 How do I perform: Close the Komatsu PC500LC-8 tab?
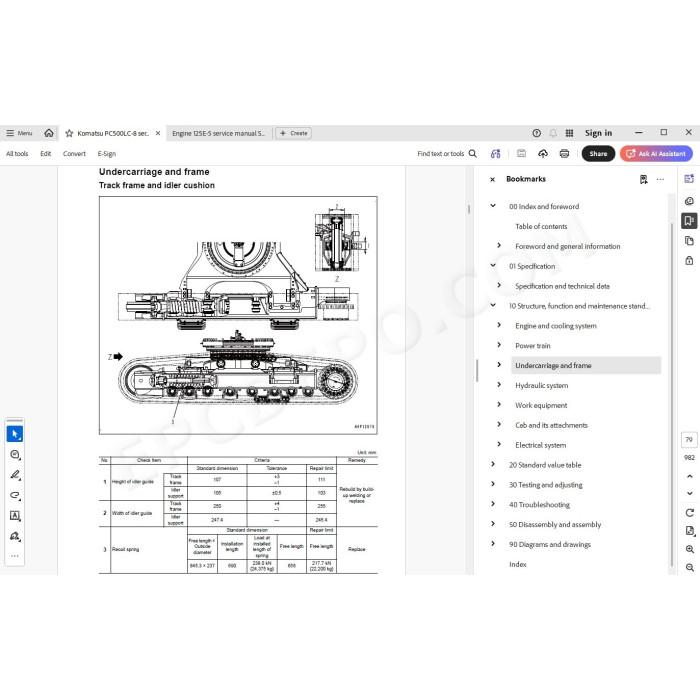pos(158,133)
